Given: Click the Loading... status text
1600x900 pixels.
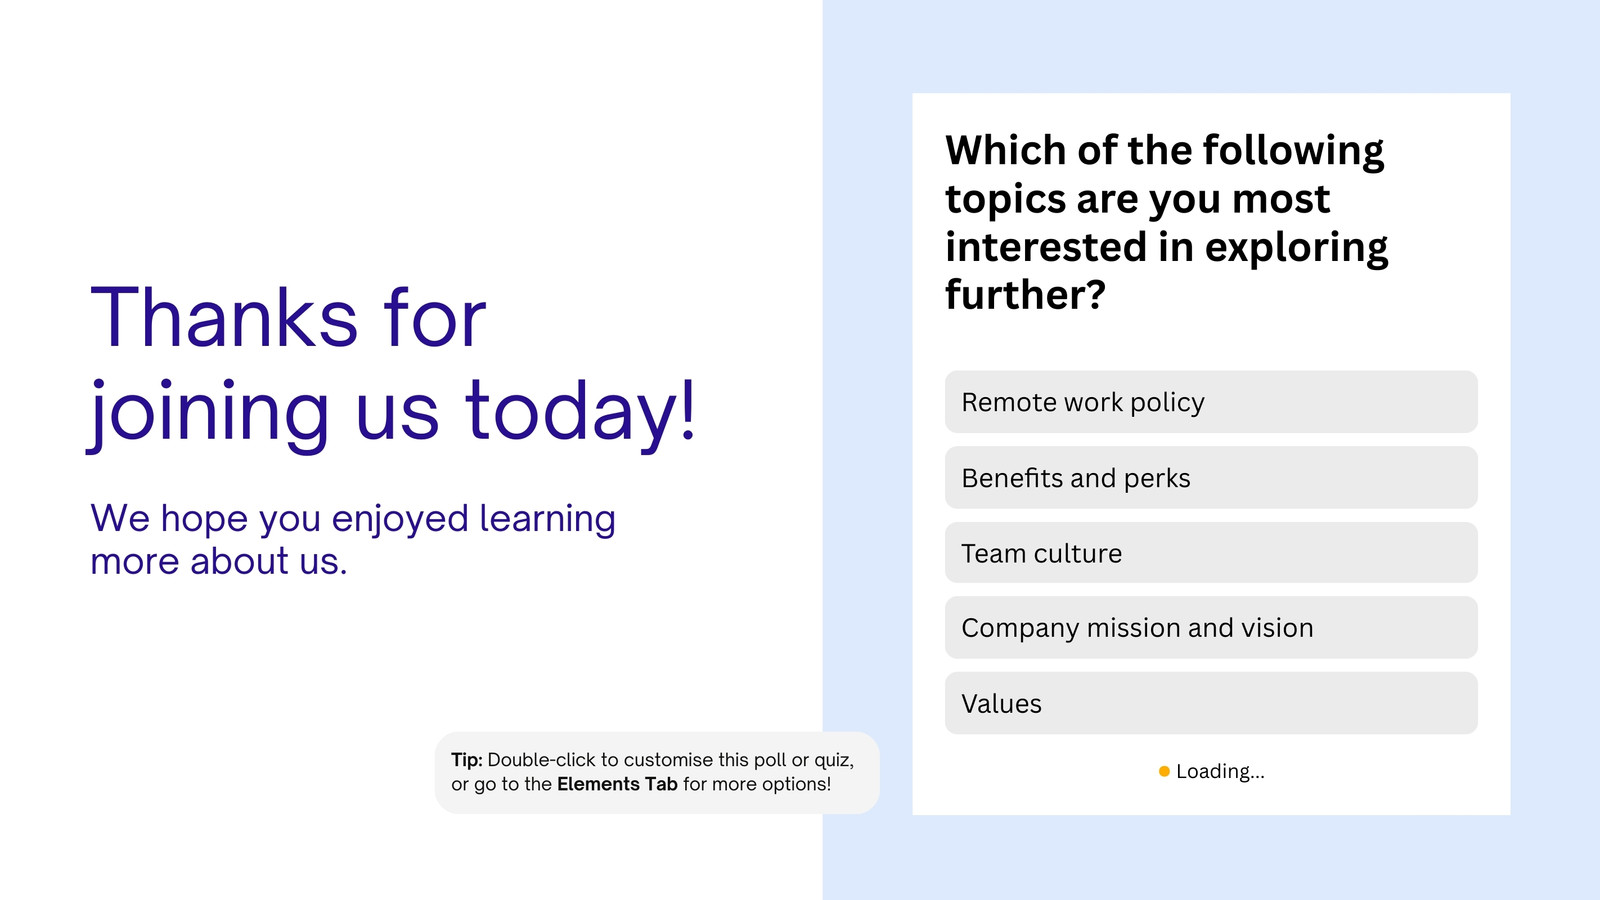Looking at the screenshot, I should 1220,771.
